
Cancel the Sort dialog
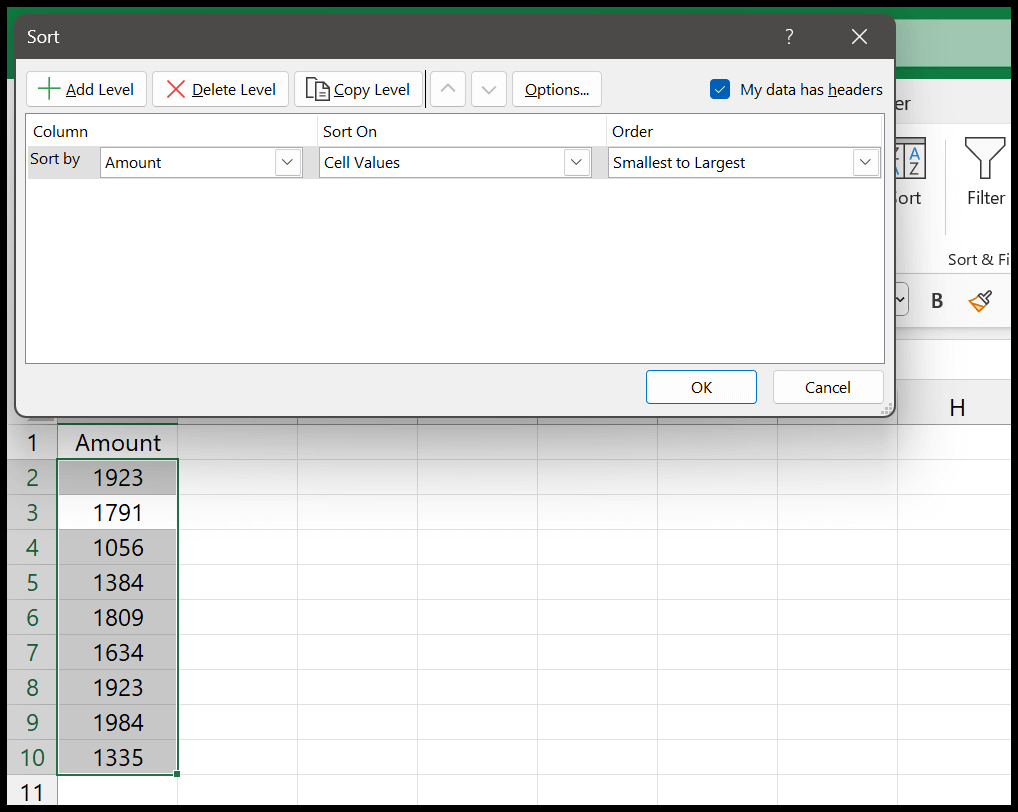828,387
